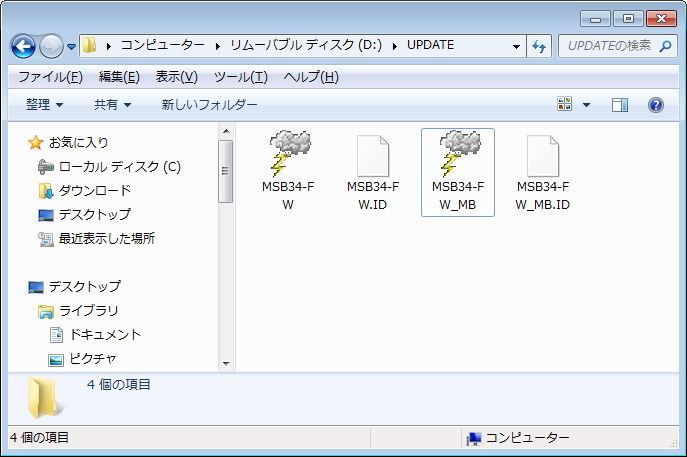Select the MSB34-FW.ID file icon
This screenshot has height=457, width=687.
pyautogui.click(x=373, y=156)
